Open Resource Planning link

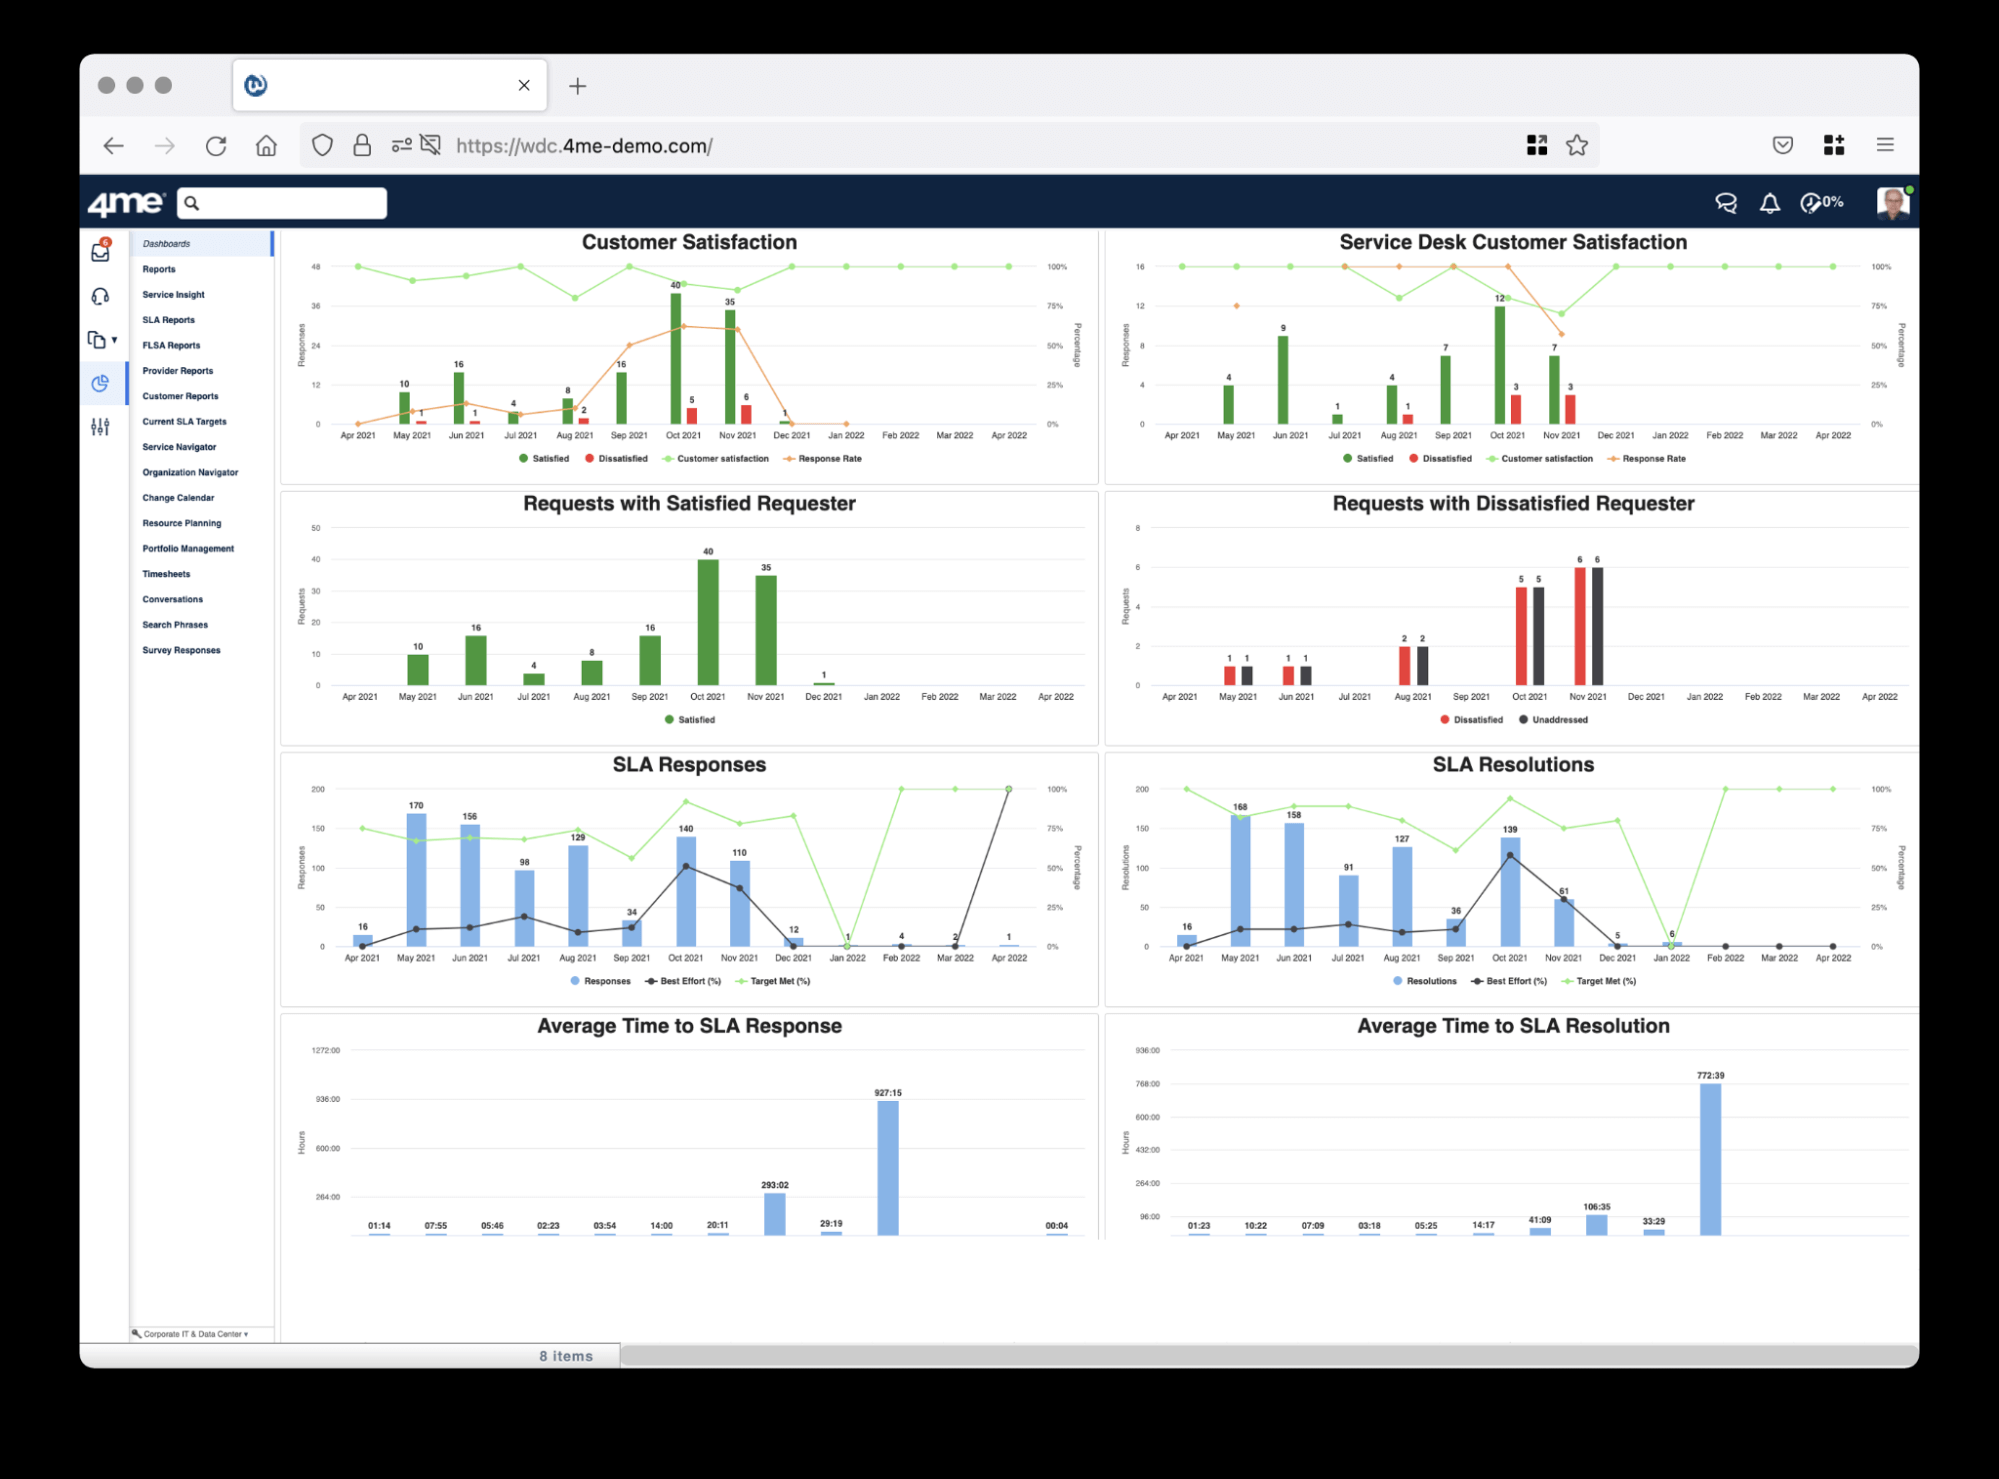point(182,523)
